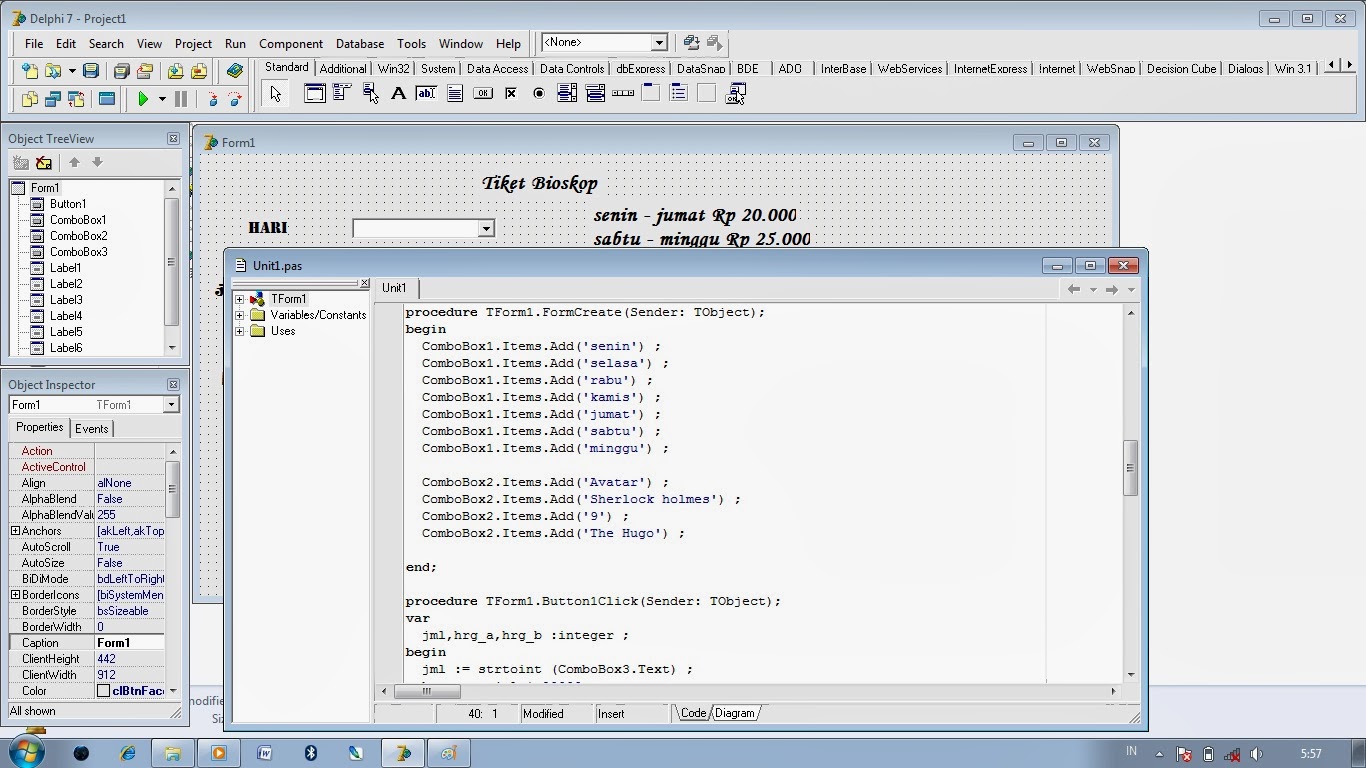Select the ActionList palette component
1366x768 pixels.
point(735,94)
